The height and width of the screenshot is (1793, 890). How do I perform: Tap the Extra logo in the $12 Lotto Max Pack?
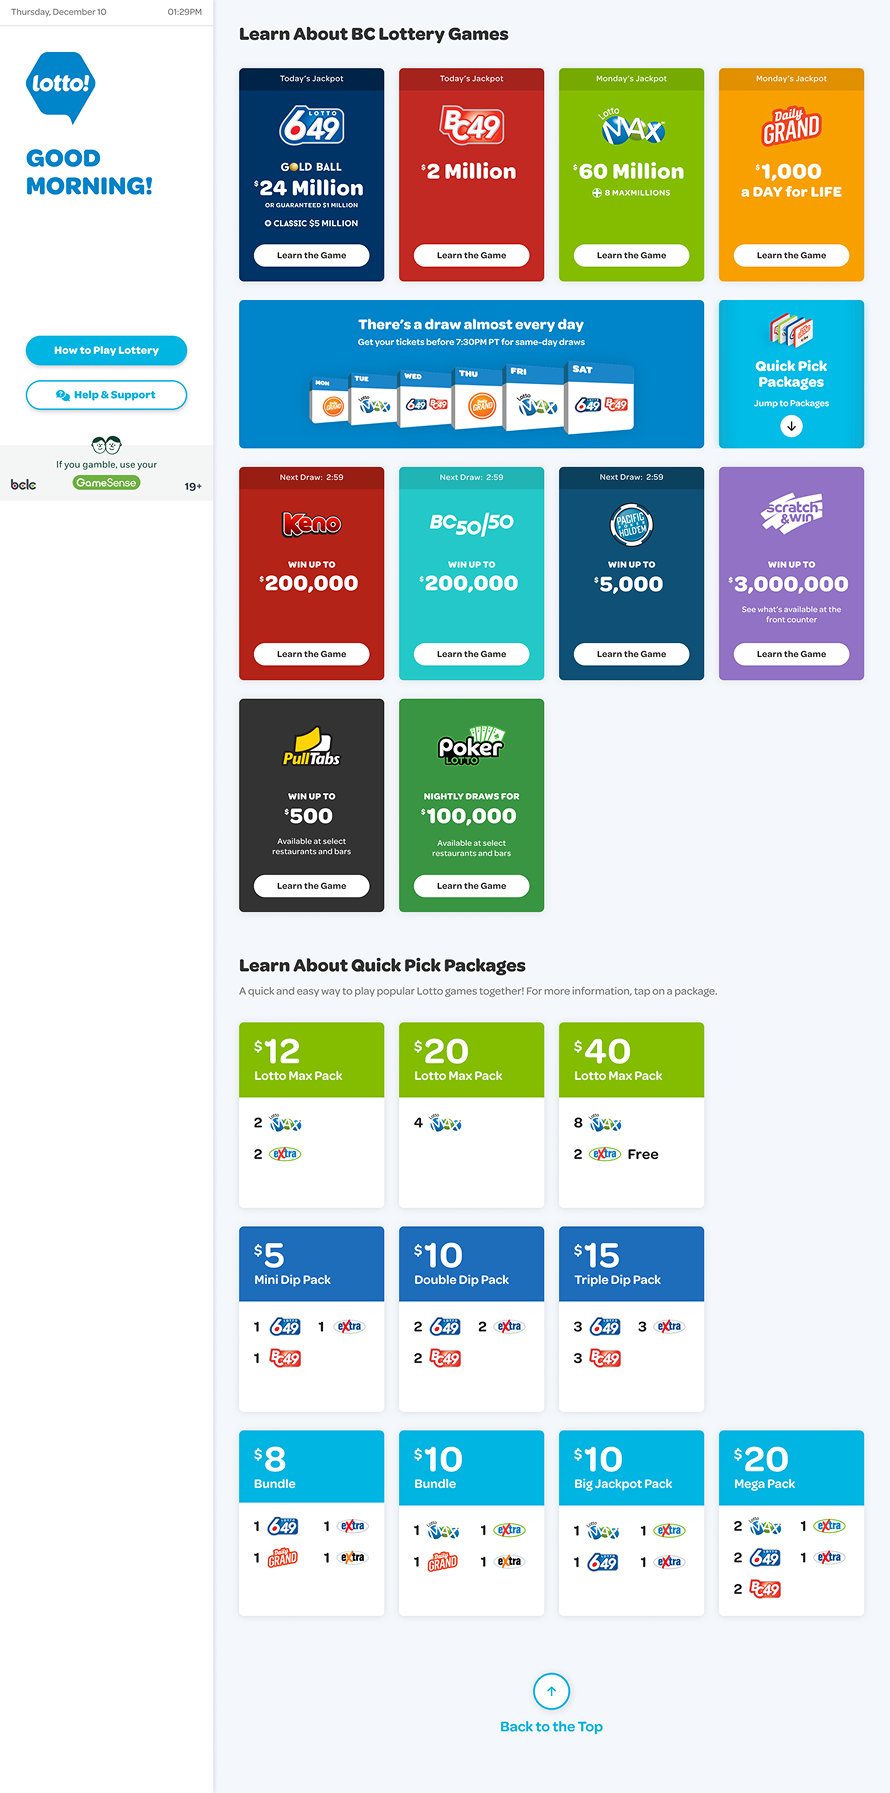pyautogui.click(x=285, y=1154)
